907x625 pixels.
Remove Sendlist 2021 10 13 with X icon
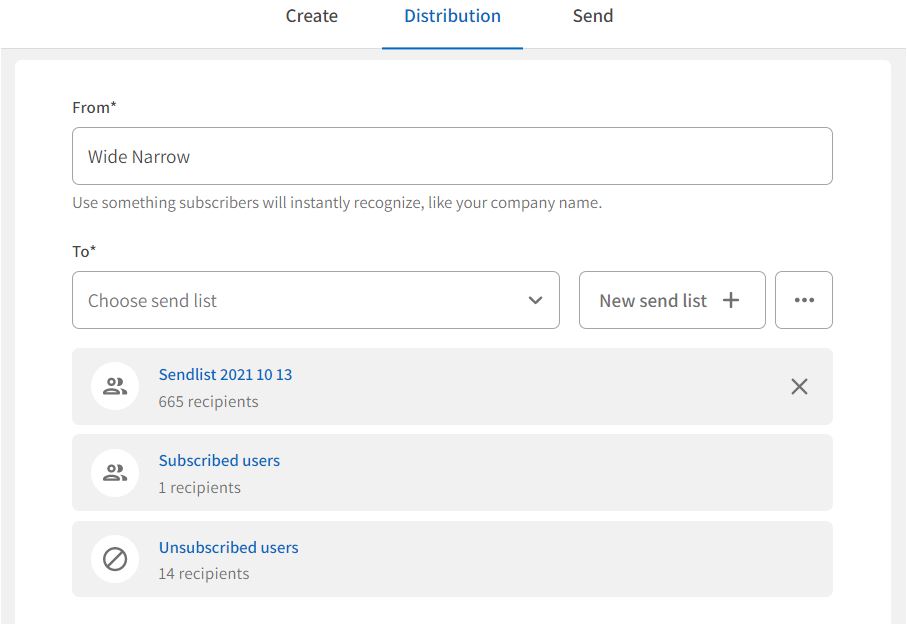(x=799, y=387)
